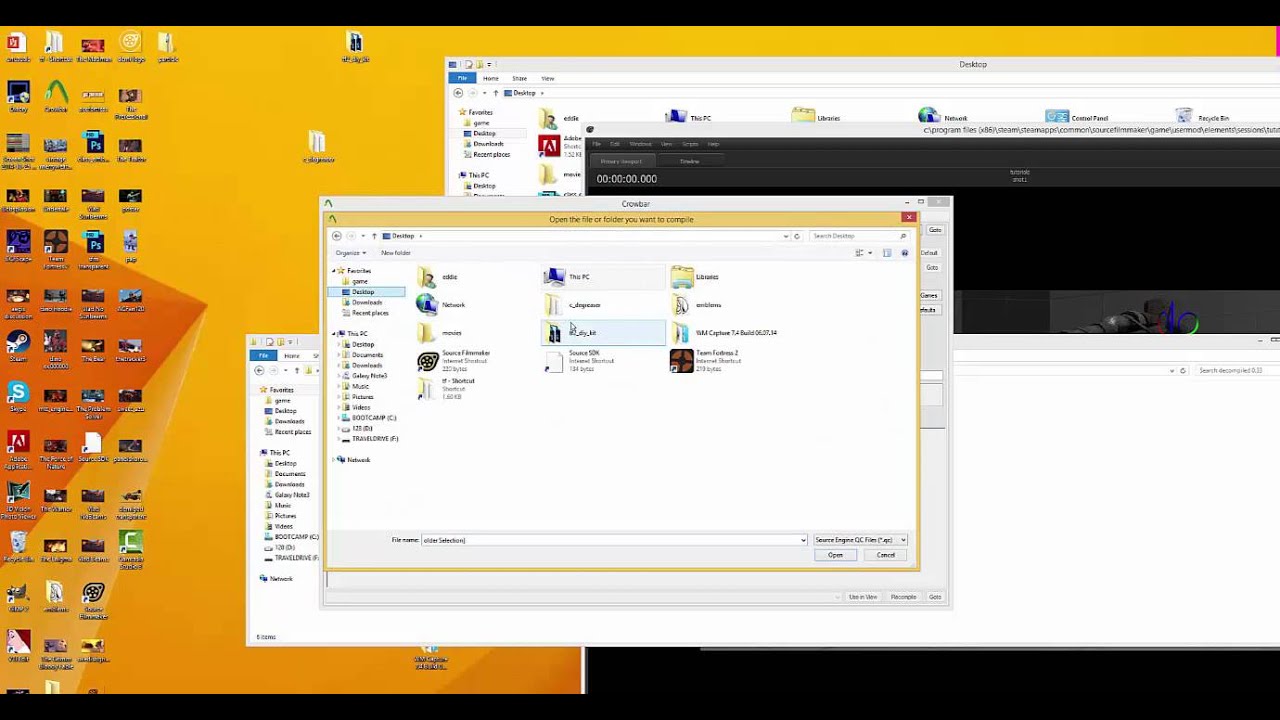Click the Use in View button in Crowbar
This screenshot has width=1280, height=720.
tap(863, 597)
